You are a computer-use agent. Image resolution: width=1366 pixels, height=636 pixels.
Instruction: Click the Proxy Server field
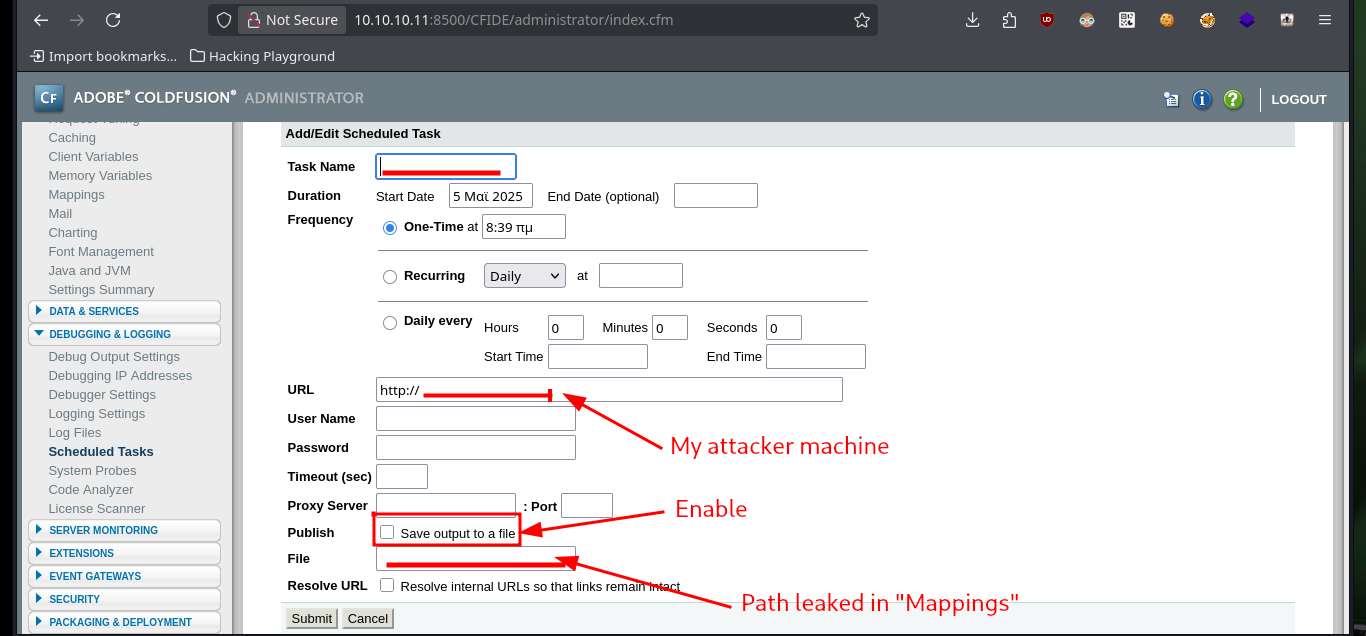(x=446, y=506)
